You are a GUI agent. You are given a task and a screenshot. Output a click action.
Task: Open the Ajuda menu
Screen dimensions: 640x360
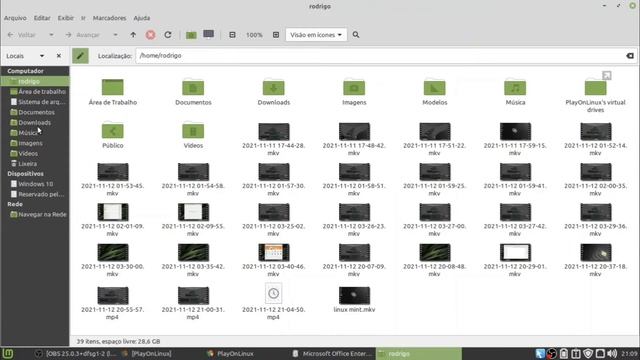coord(142,18)
